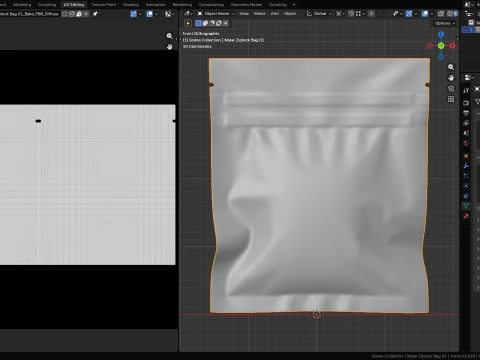
Task: Toggle the camera view icon in viewport
Action: click(451, 88)
